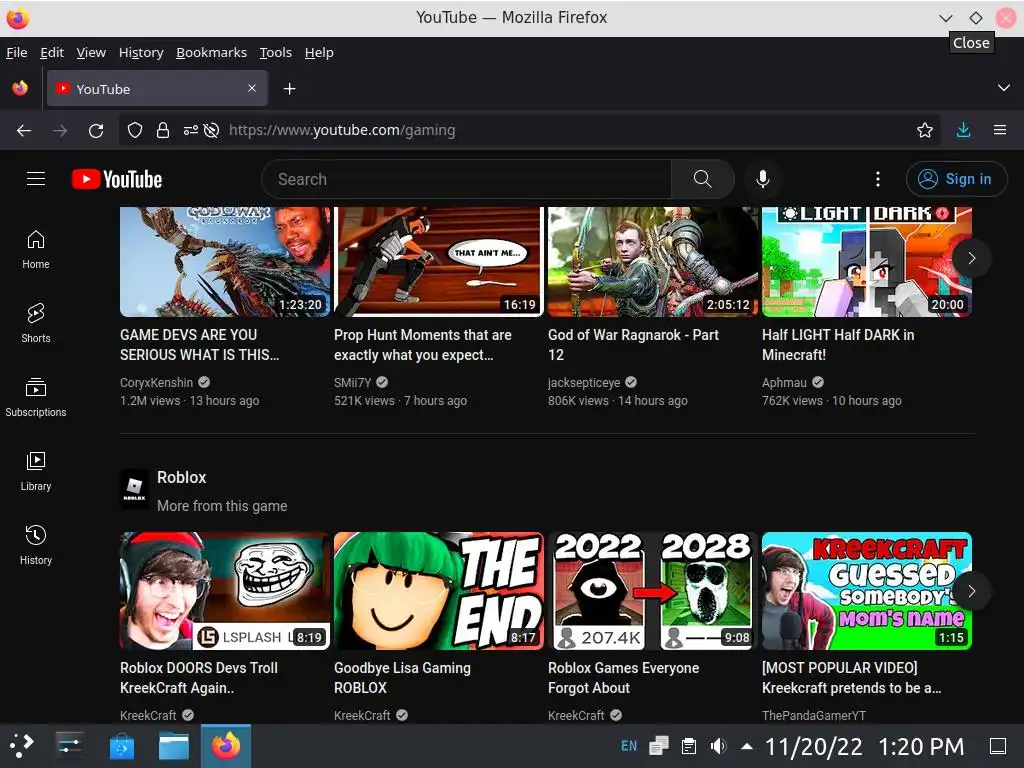The image size is (1024, 768).
Task: Open Roblox game title link
Action: (x=182, y=477)
